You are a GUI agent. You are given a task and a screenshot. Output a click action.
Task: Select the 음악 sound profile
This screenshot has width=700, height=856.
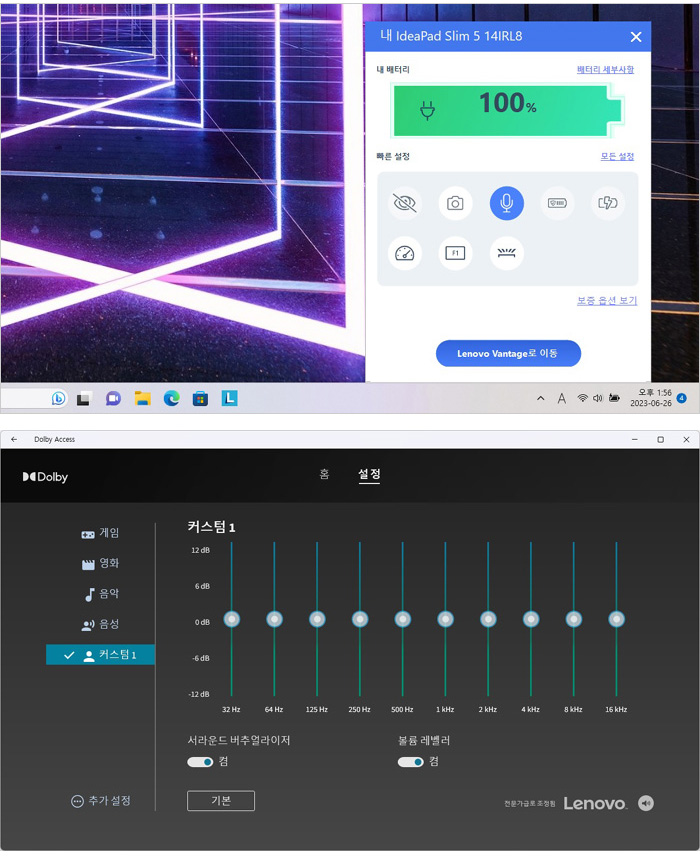100,594
